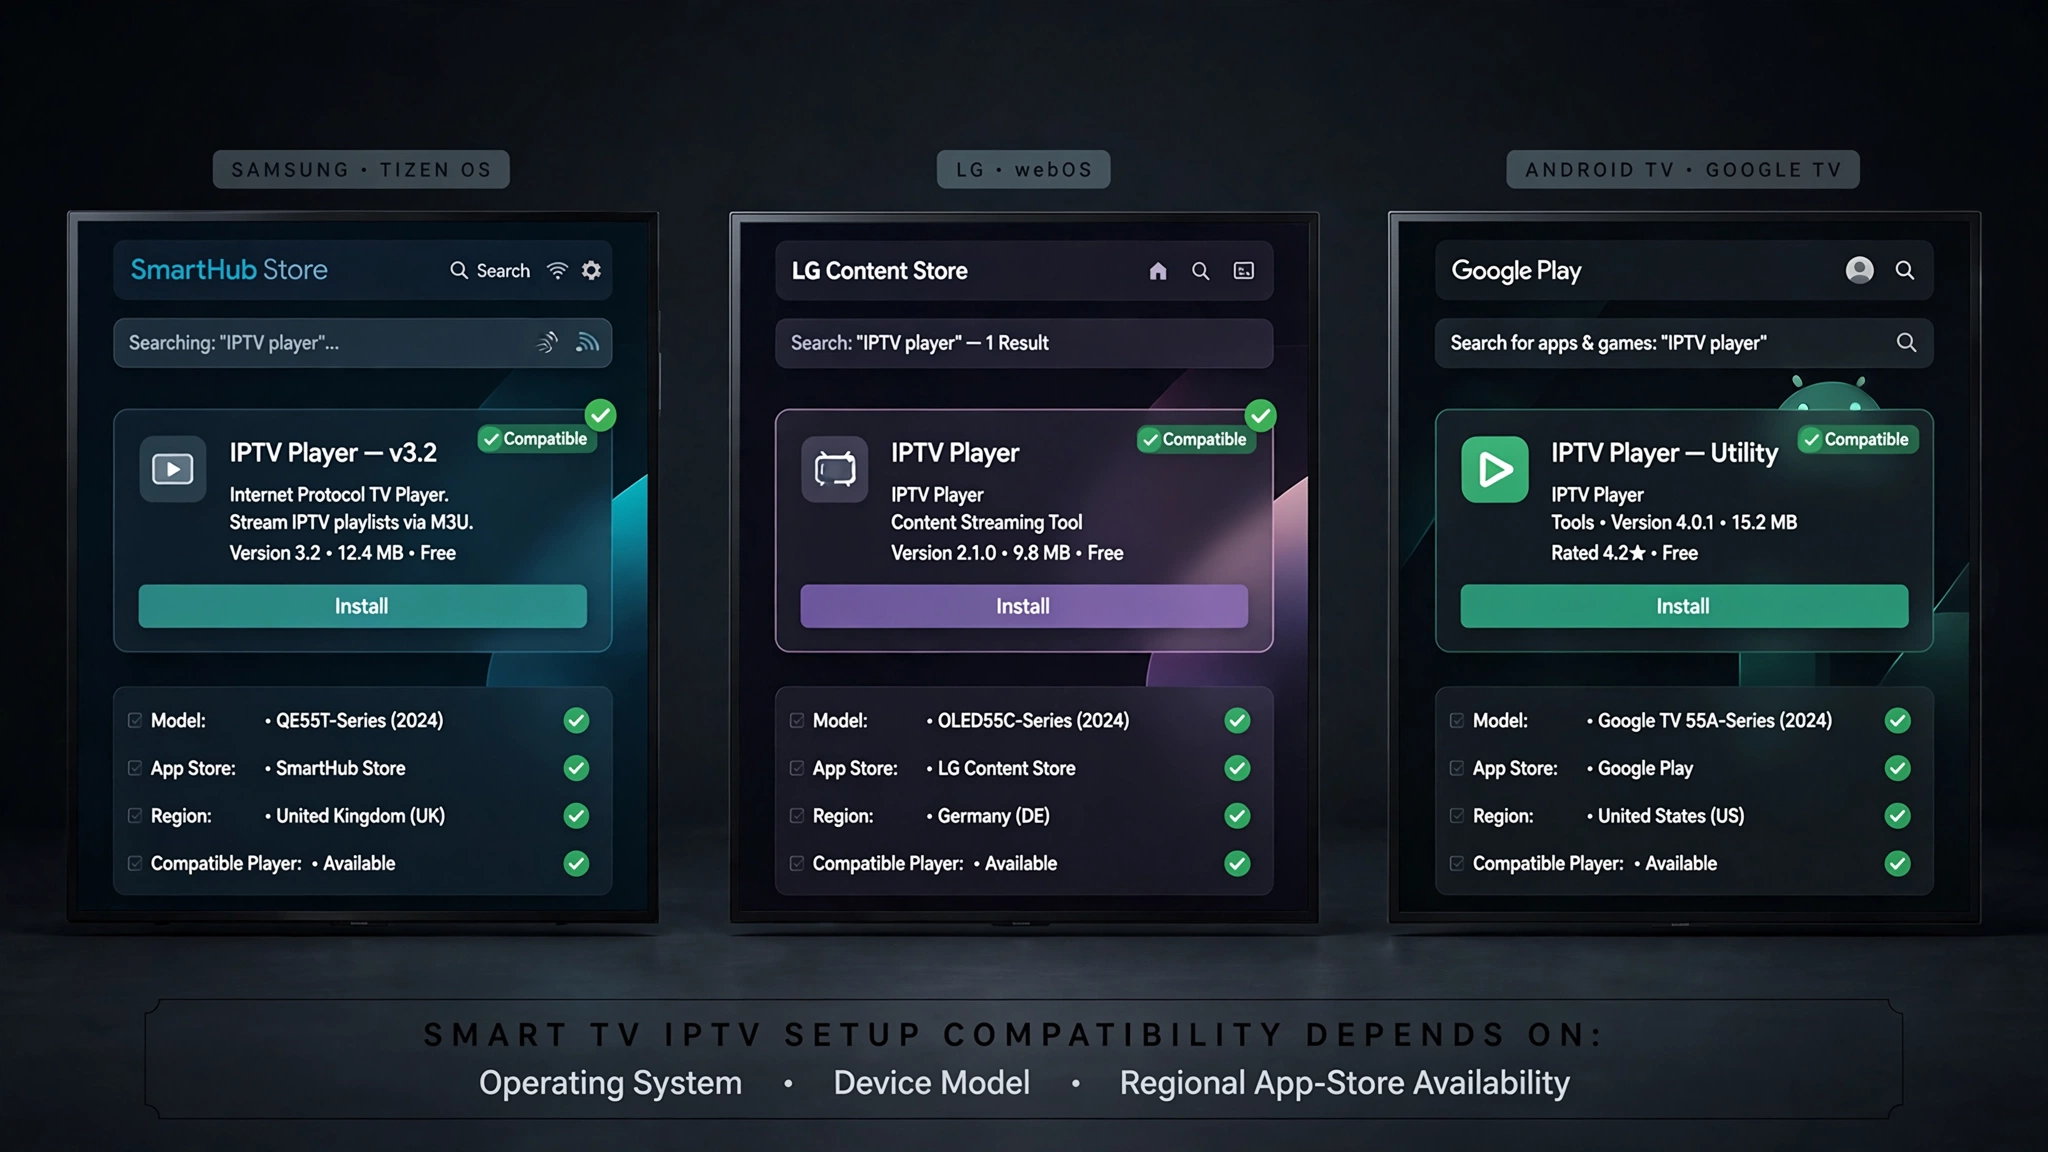Click green check beside Google Play app store row
This screenshot has height=1152, width=2048.
click(x=1898, y=768)
